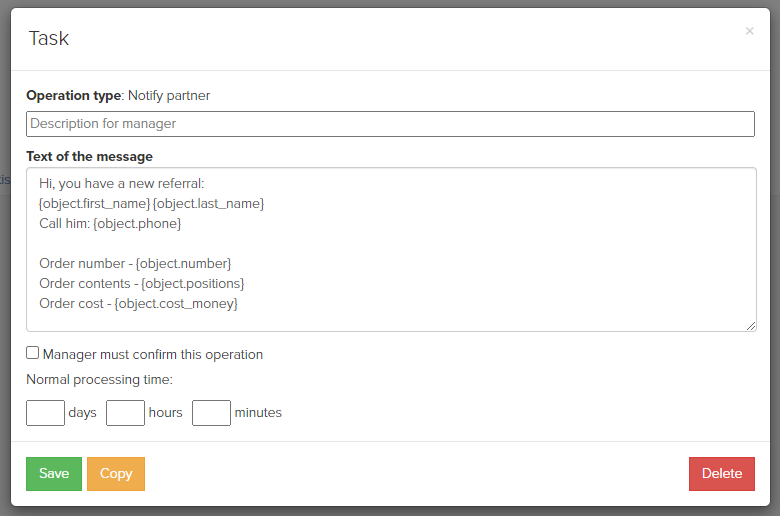Duplicate the task with the Copy button
The width and height of the screenshot is (780, 516).
click(116, 474)
